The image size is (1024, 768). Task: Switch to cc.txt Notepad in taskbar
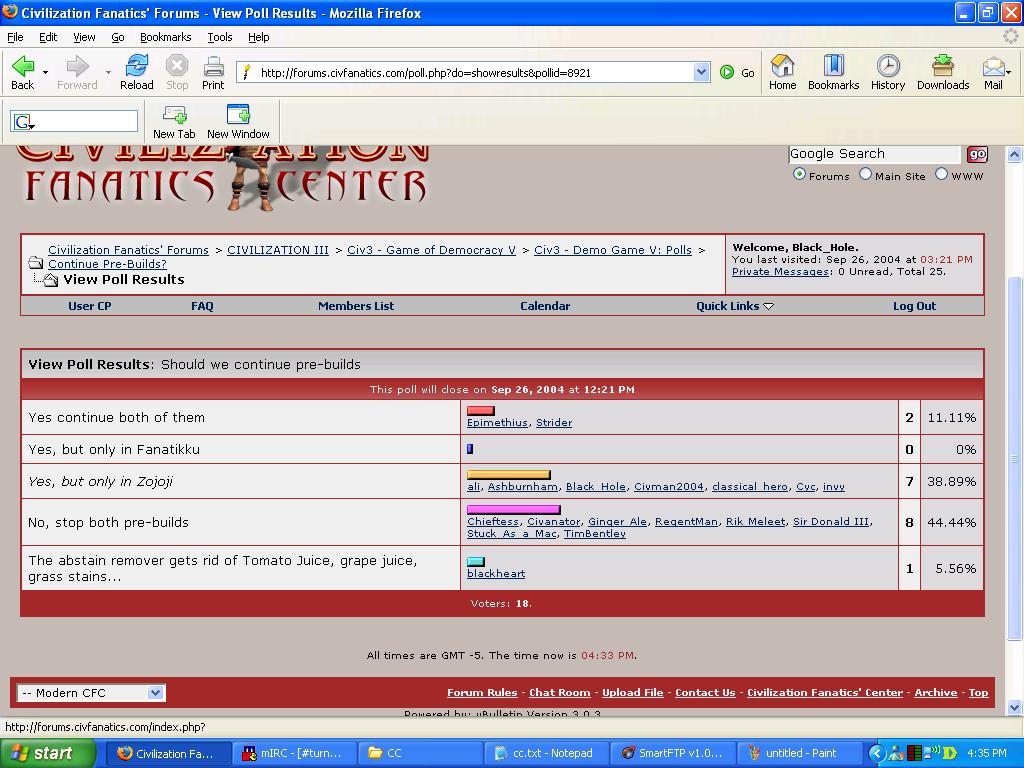coord(545,753)
